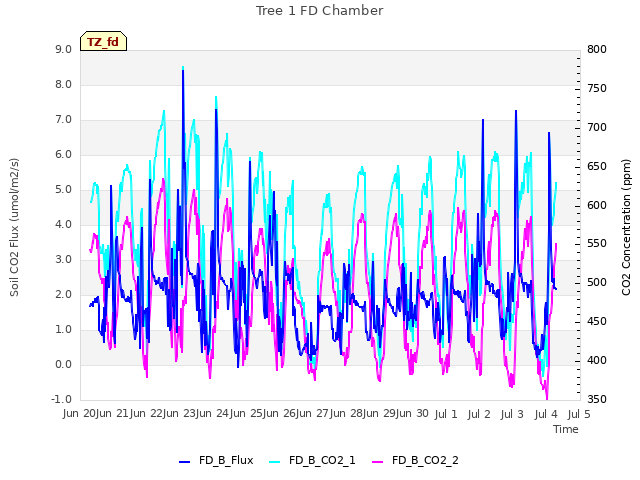Viewport: 640px width, 480px height.
Task: Click the 500 tick on right axis
Action: pos(597,282)
